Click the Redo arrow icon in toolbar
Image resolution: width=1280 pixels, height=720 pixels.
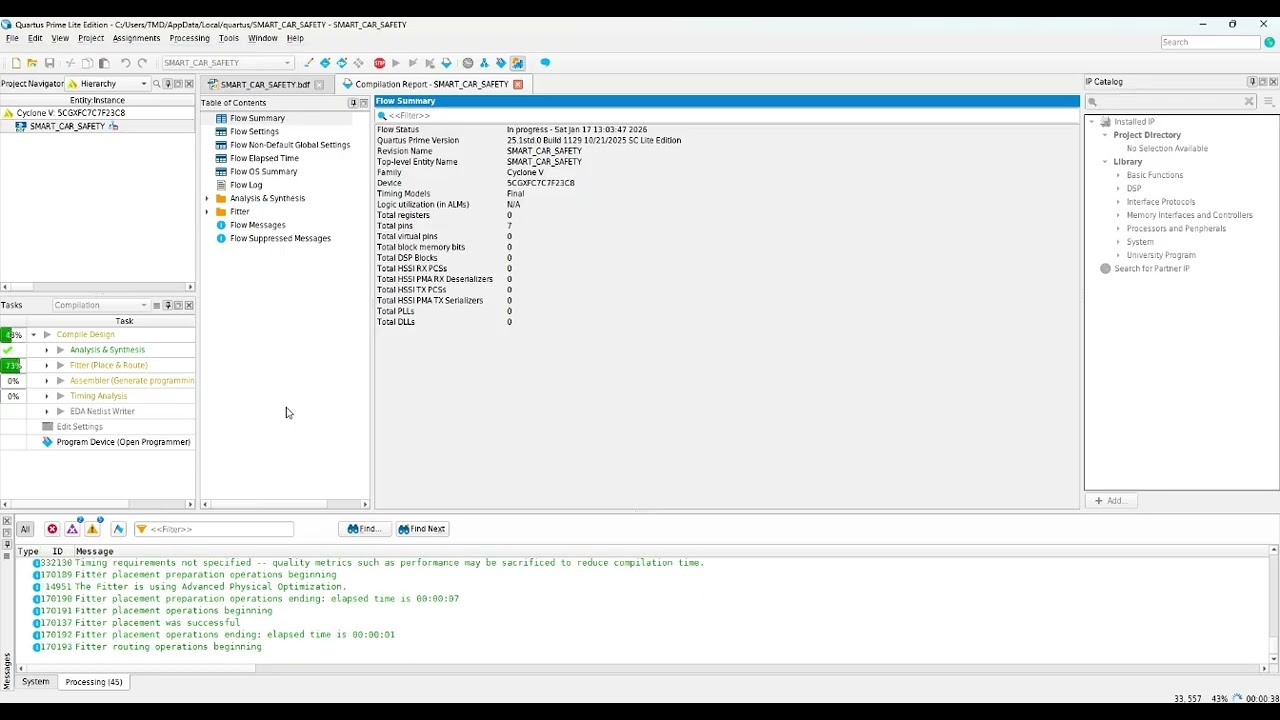142,63
